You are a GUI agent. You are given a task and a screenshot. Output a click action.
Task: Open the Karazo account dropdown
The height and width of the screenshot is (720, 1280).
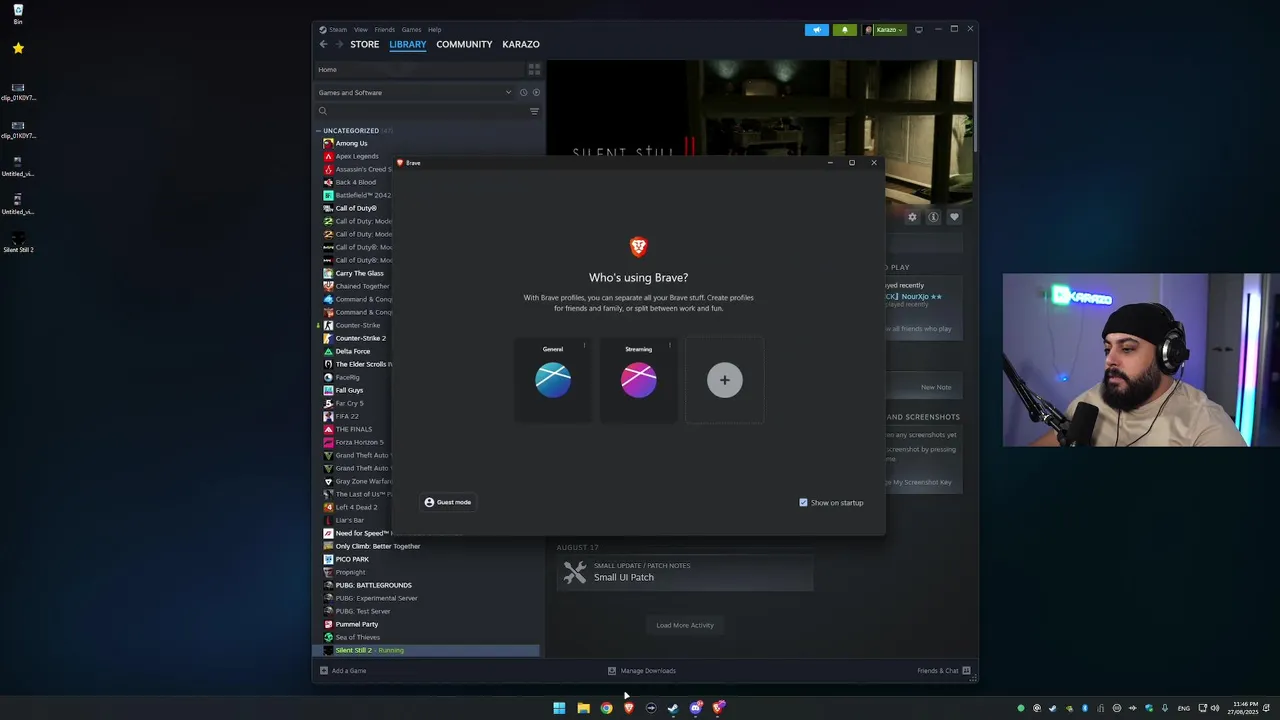pos(885,30)
